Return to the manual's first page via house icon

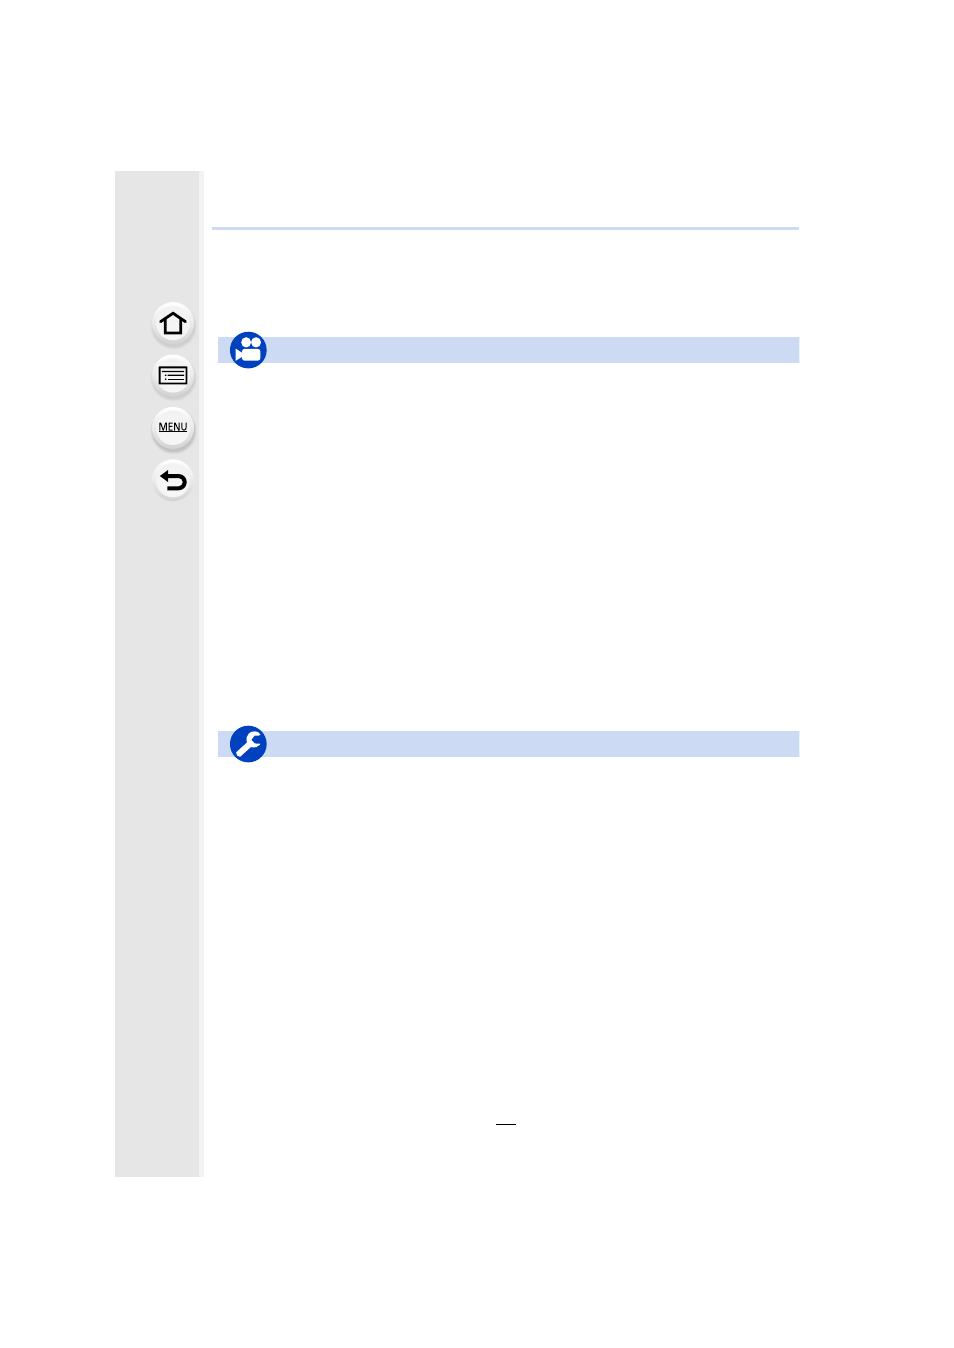(x=173, y=324)
